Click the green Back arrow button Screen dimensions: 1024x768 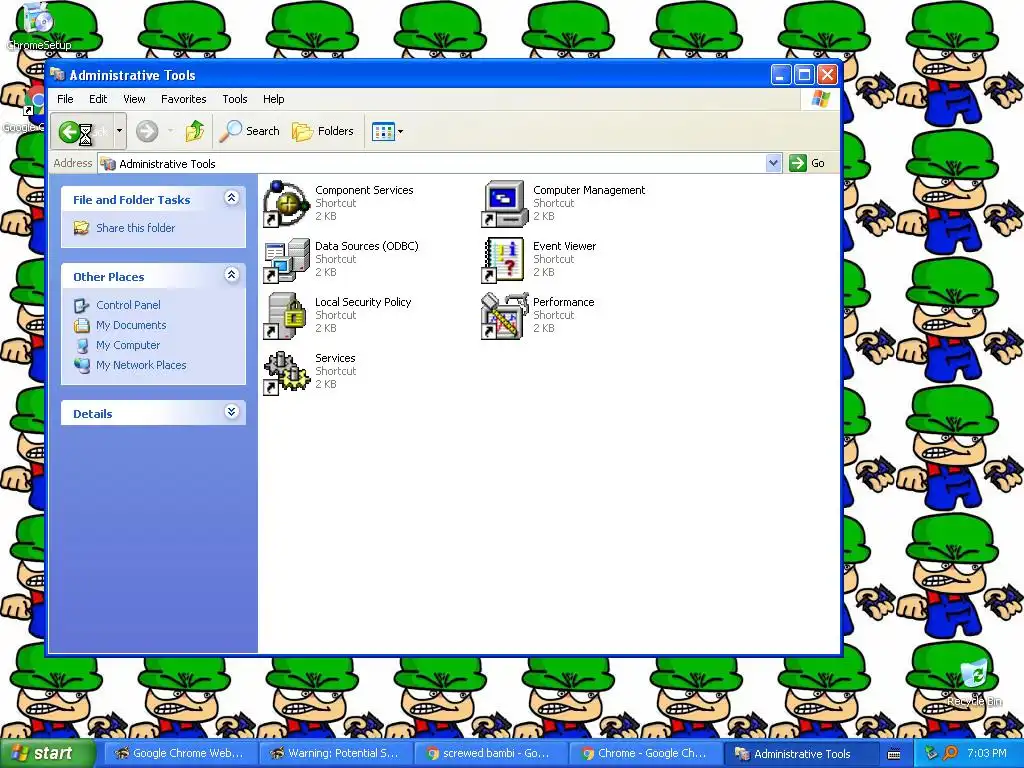click(69, 132)
